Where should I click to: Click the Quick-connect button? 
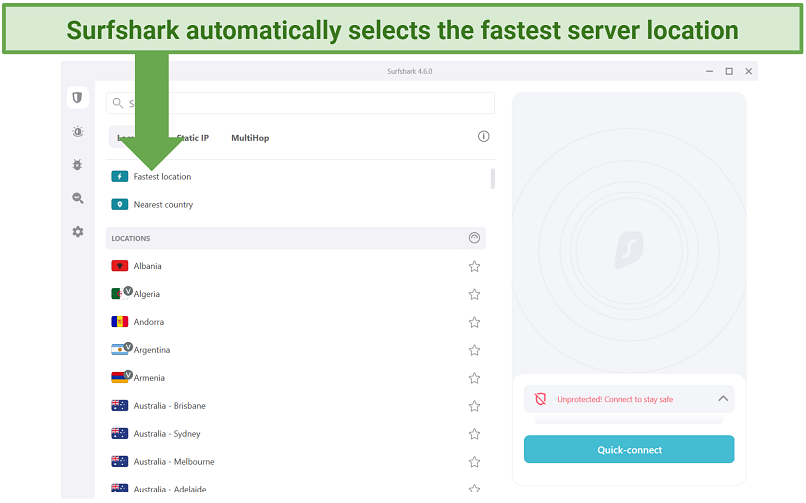(629, 450)
